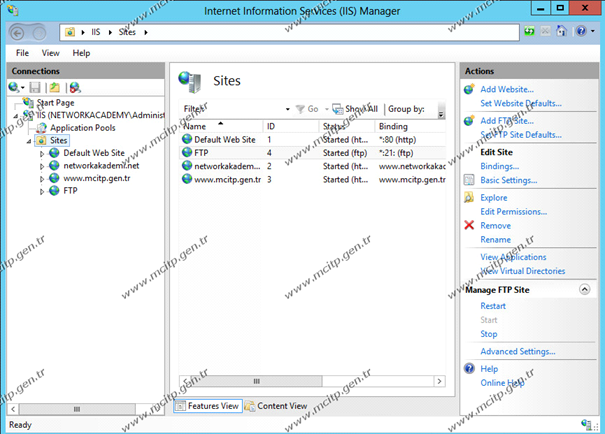Viewport: 605px width, 434px height.
Task: Click the Connections pane scroll-left arrow
Action: (x=13, y=409)
